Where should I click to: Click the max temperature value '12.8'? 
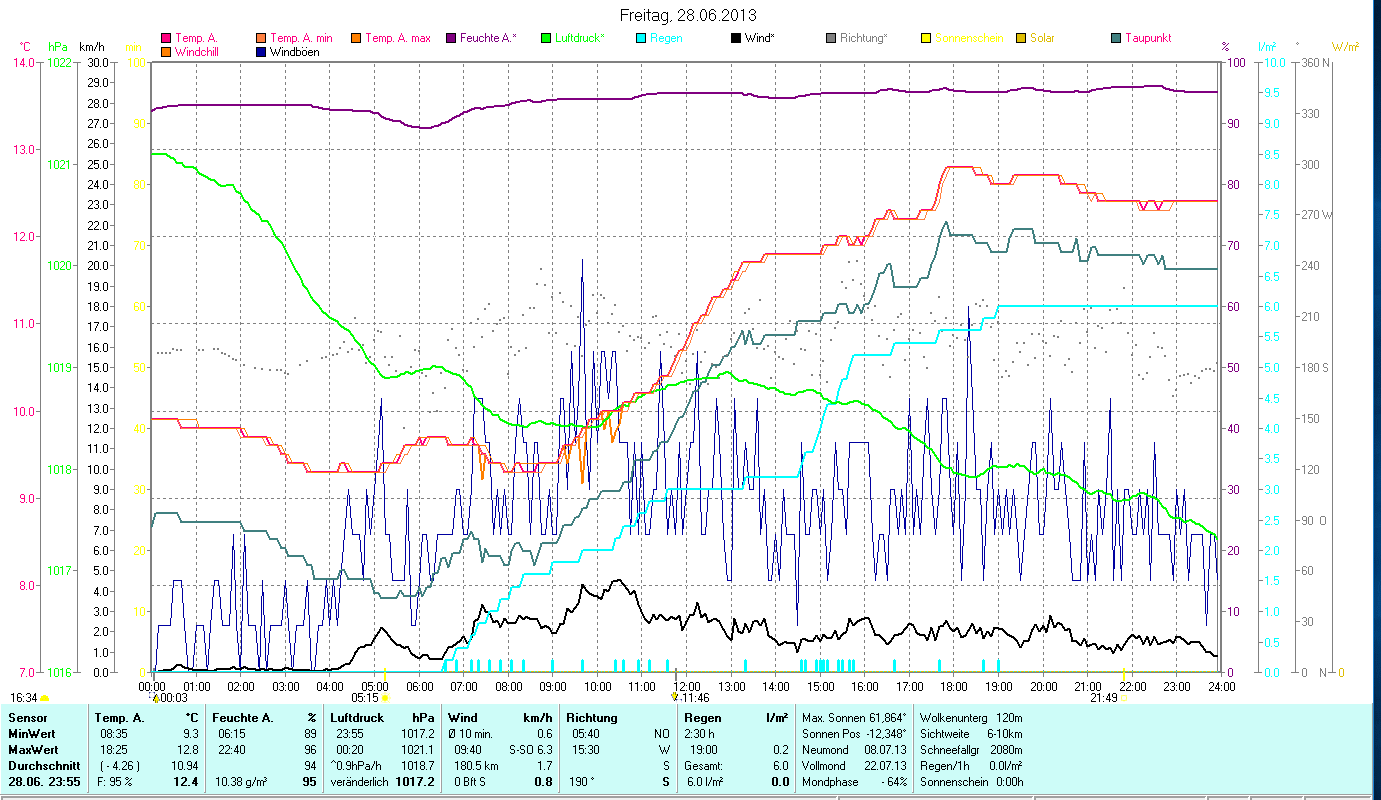tap(186, 750)
